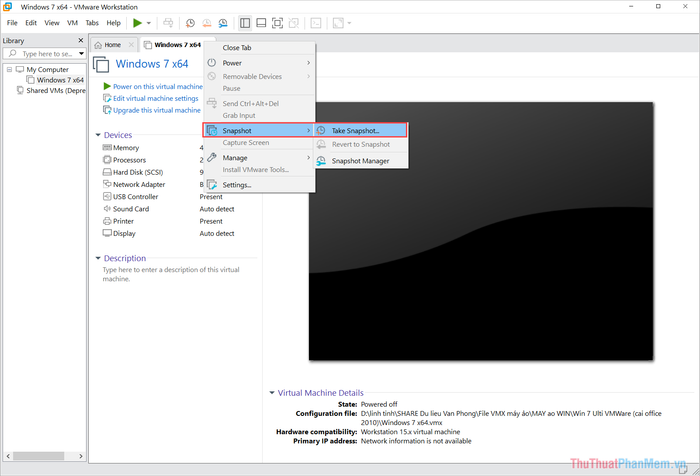
Task: Click the console view toolbar icon
Action: [316, 23]
